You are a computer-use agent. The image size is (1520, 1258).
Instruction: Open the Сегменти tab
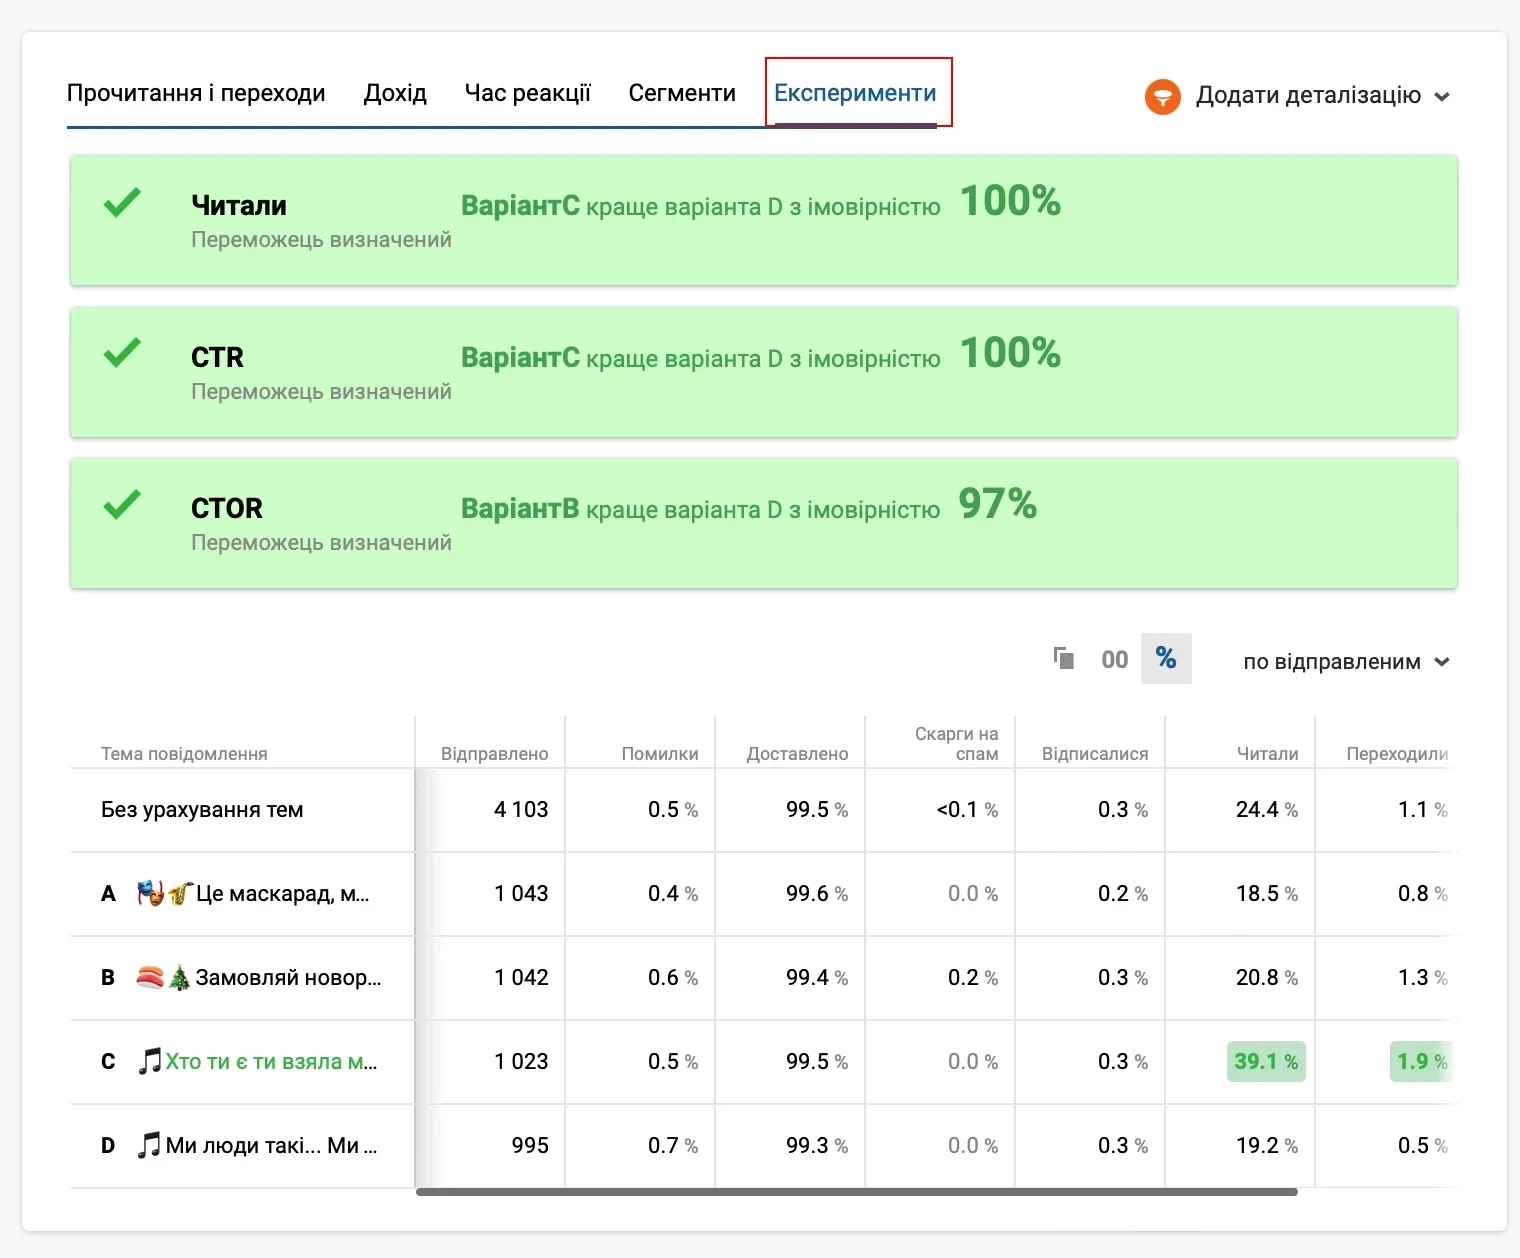(682, 92)
